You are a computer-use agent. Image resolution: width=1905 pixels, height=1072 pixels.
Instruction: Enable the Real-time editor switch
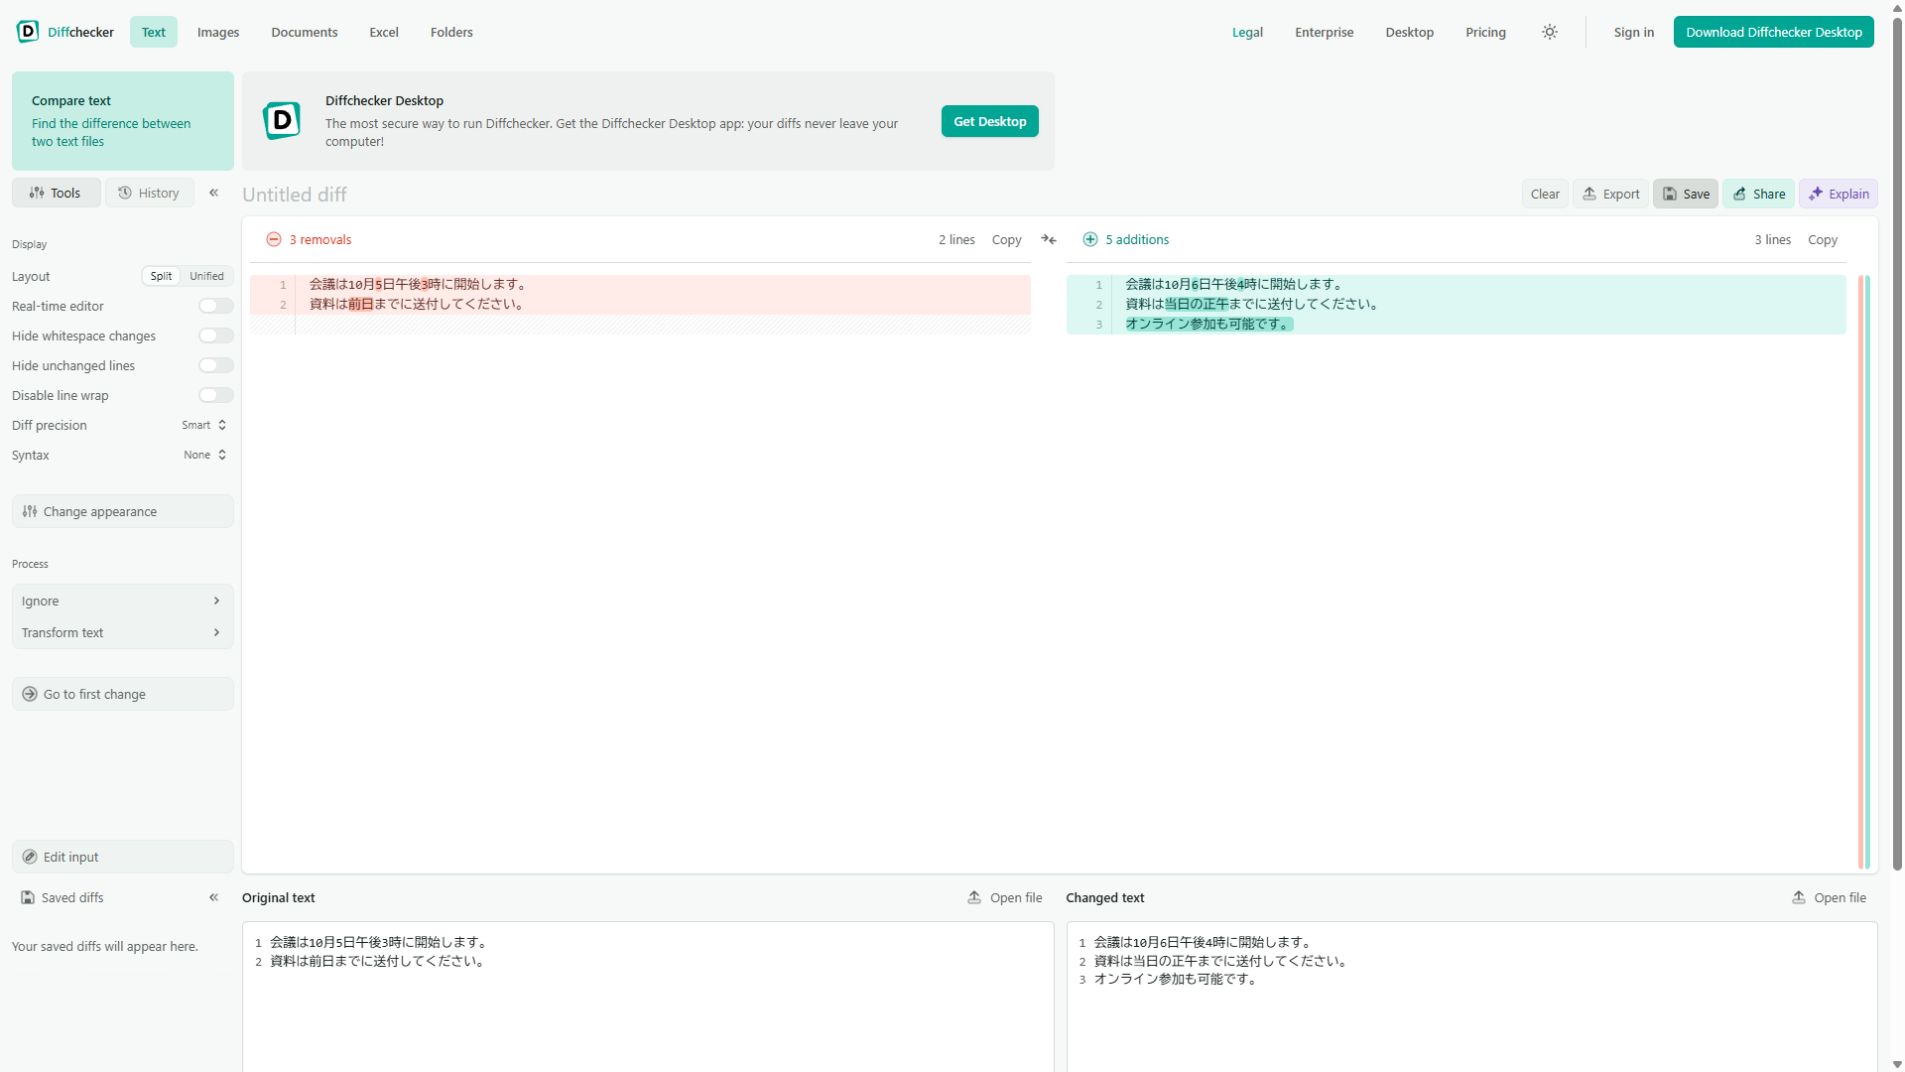(215, 306)
